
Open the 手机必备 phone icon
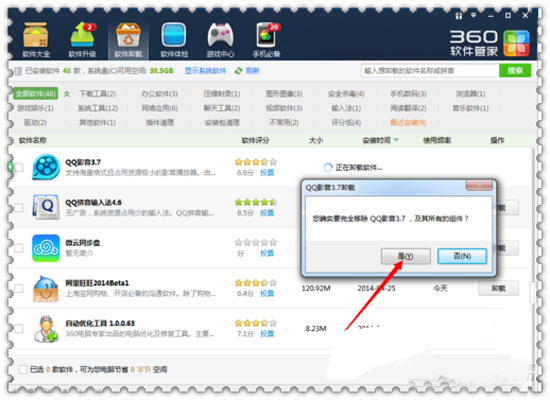pyautogui.click(x=266, y=35)
